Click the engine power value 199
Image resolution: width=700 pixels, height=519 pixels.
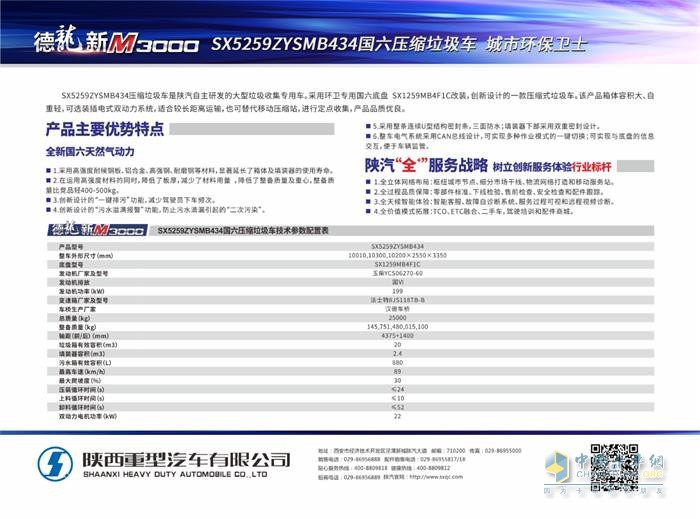coord(397,291)
